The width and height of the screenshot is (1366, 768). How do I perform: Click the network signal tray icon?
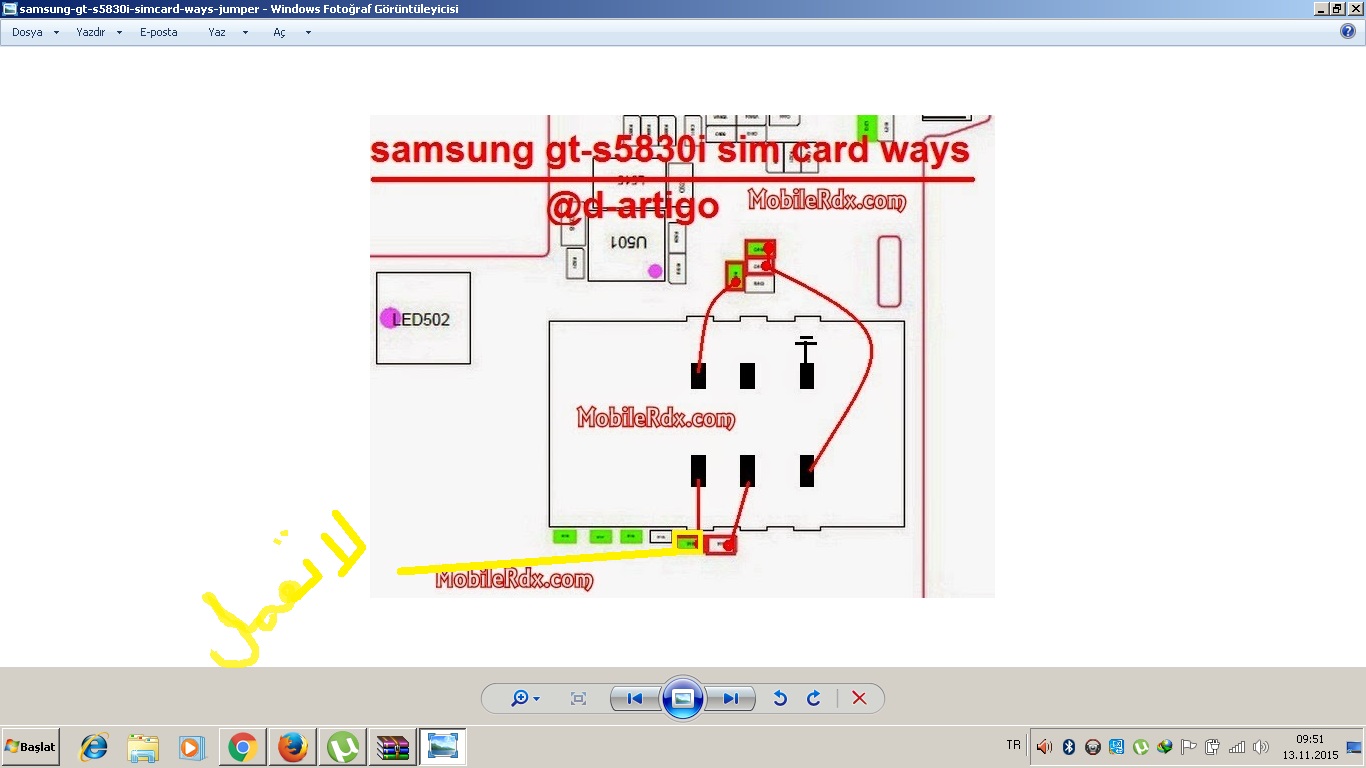(1237, 747)
